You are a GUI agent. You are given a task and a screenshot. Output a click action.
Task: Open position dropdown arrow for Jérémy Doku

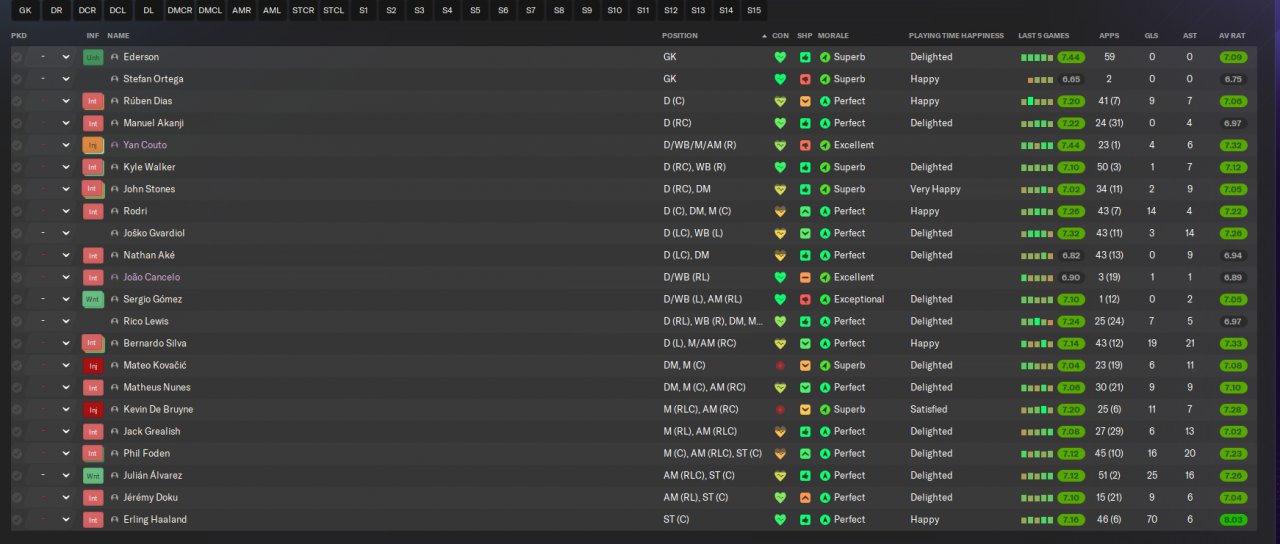click(66, 497)
